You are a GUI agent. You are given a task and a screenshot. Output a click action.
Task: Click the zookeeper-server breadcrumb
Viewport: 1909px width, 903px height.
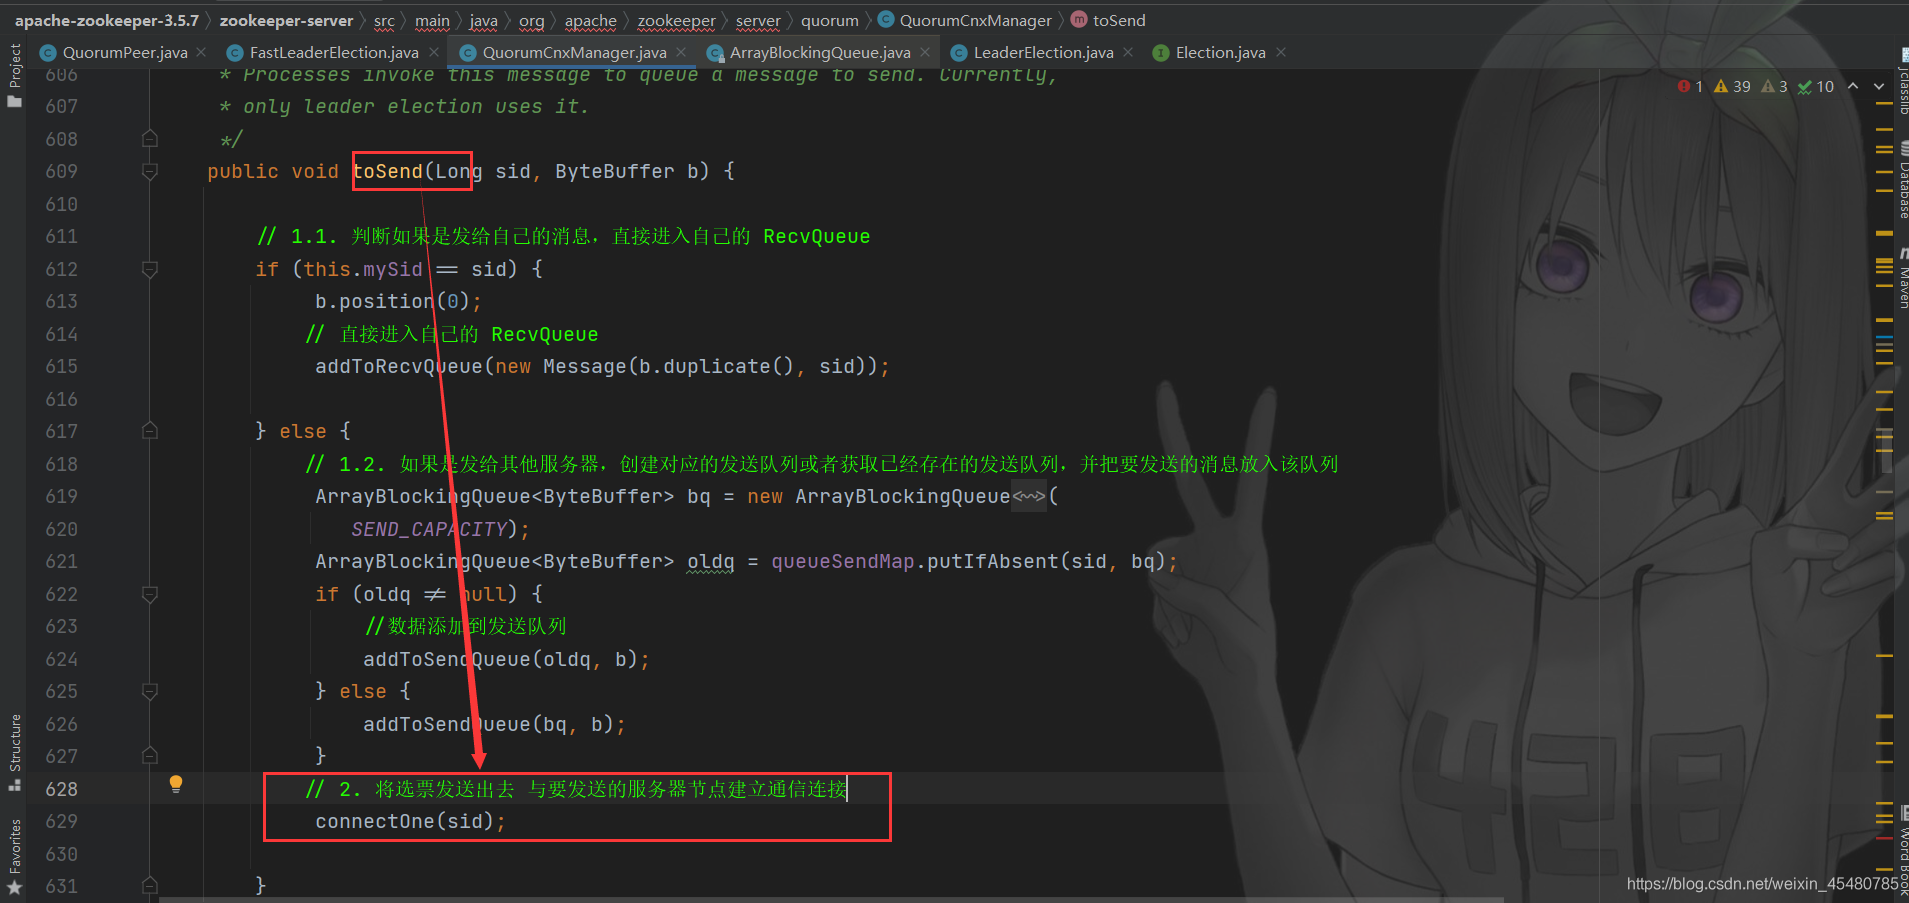pos(286,20)
